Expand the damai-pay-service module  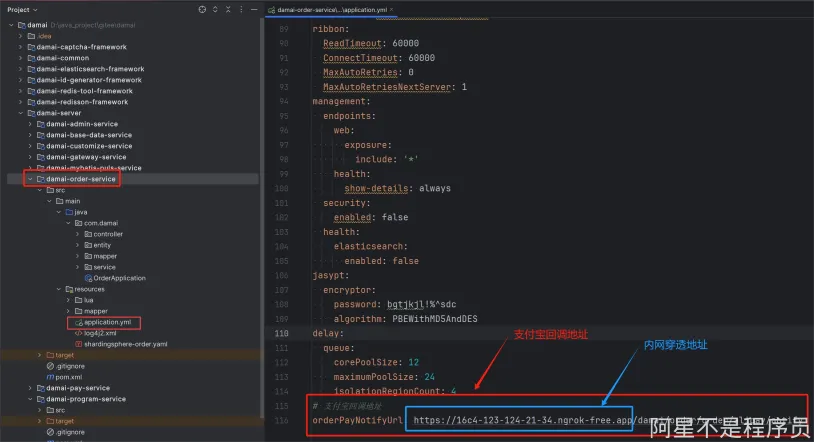tap(30, 388)
